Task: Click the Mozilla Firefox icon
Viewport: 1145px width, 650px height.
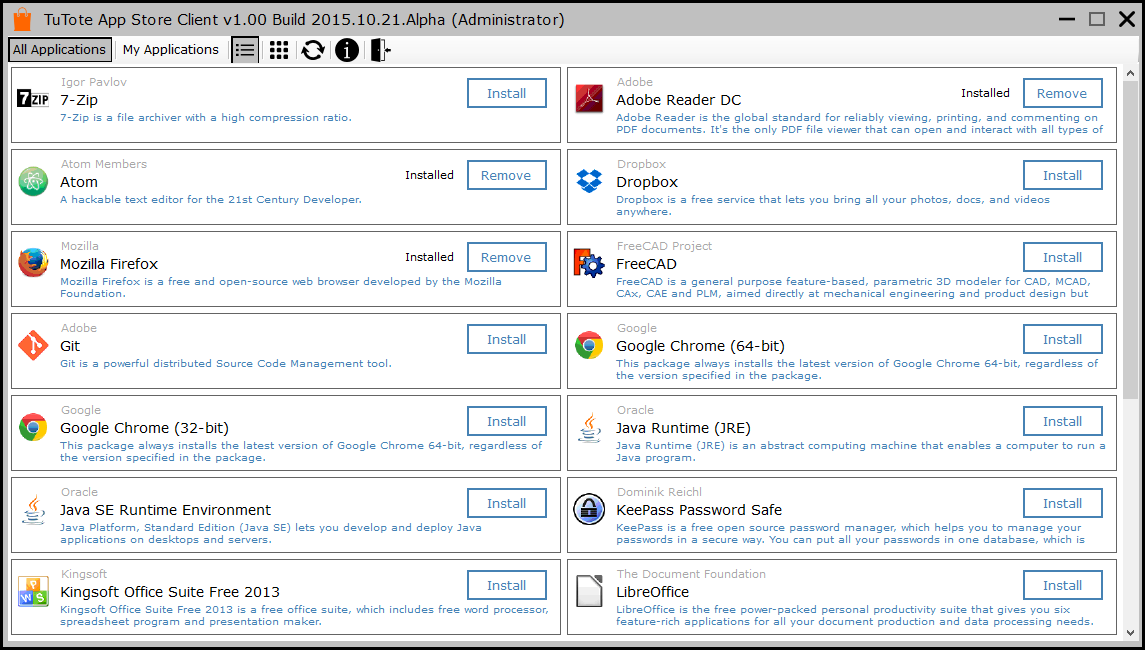Action: [x=33, y=263]
